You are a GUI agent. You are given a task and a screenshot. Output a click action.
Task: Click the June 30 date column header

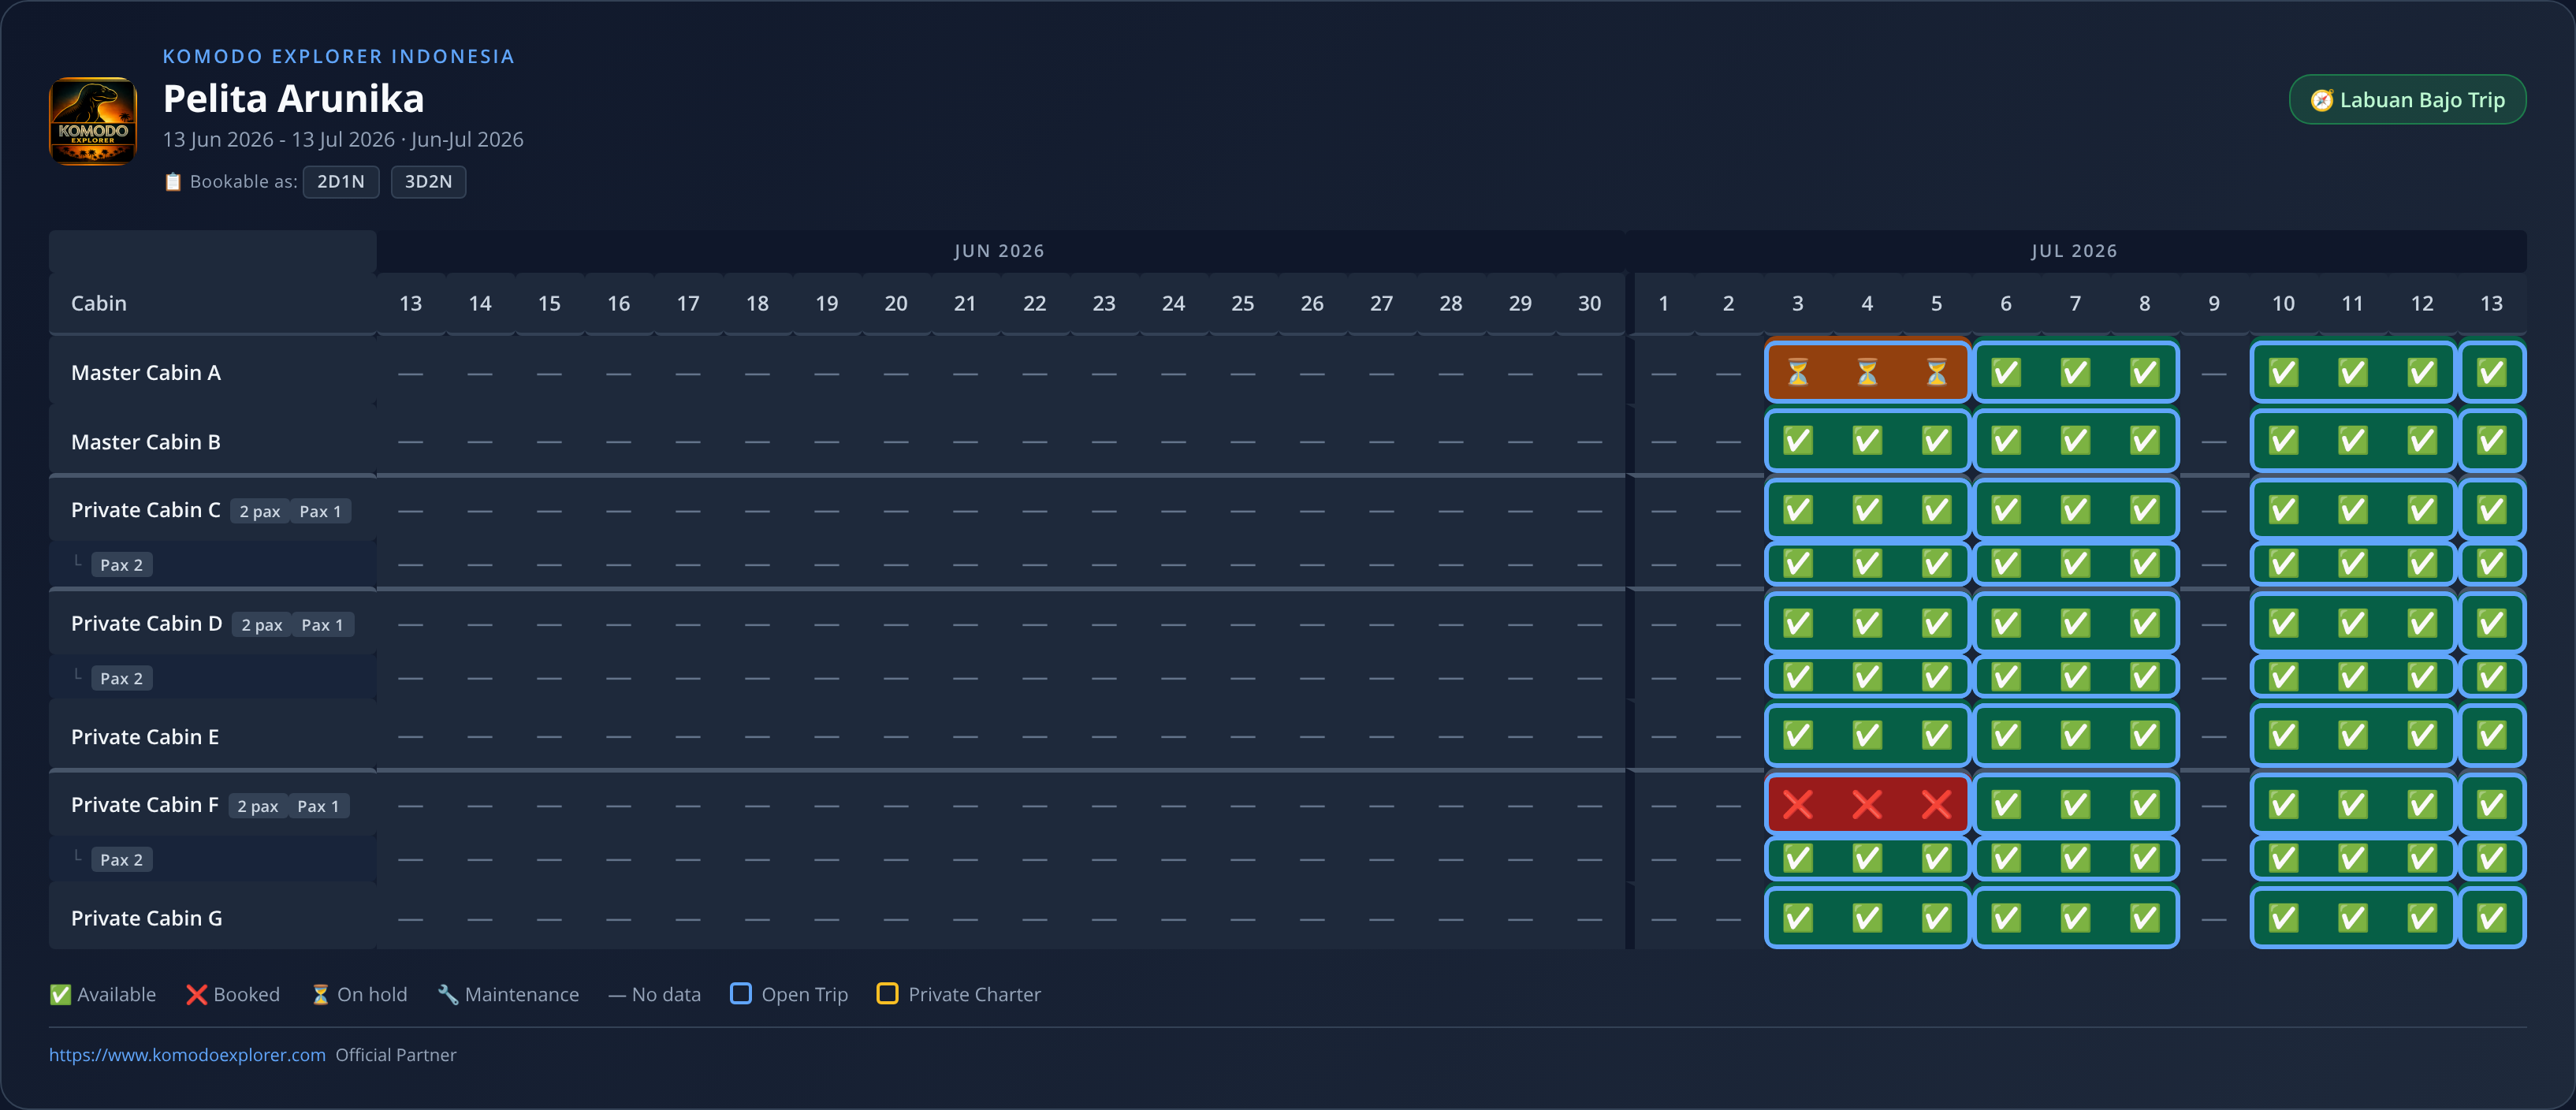1589,303
